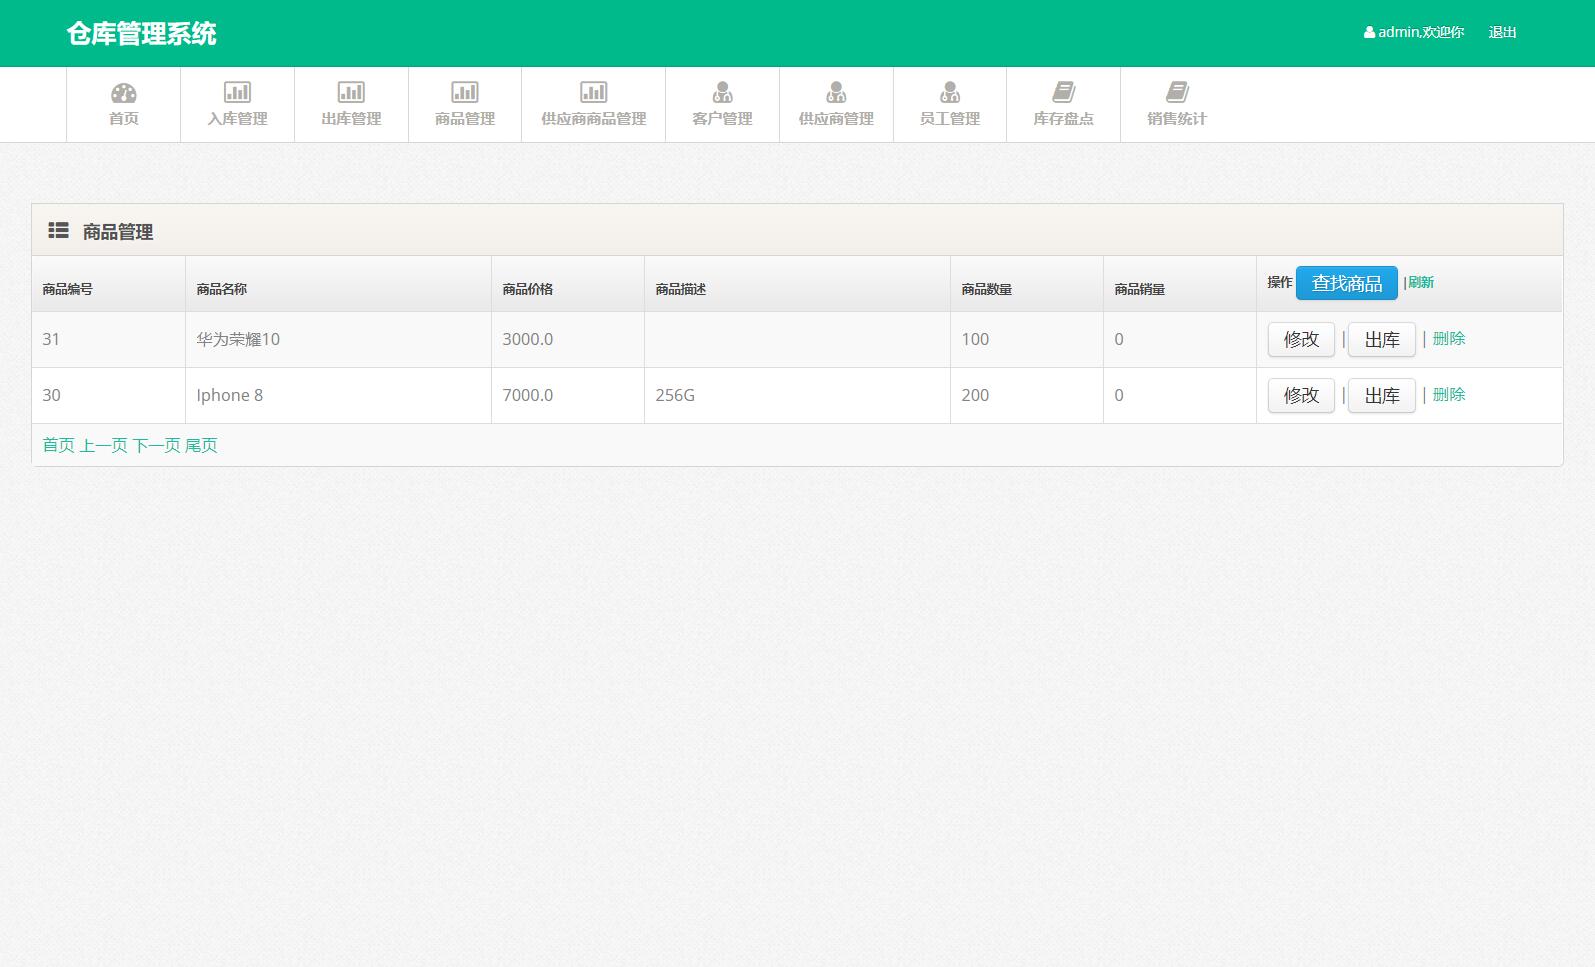Click the quantity 200 cell
1595x967 pixels.
(1027, 395)
